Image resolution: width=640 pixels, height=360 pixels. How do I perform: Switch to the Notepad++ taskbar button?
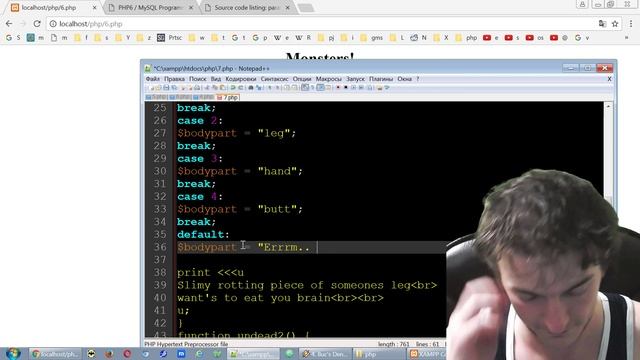[253, 354]
